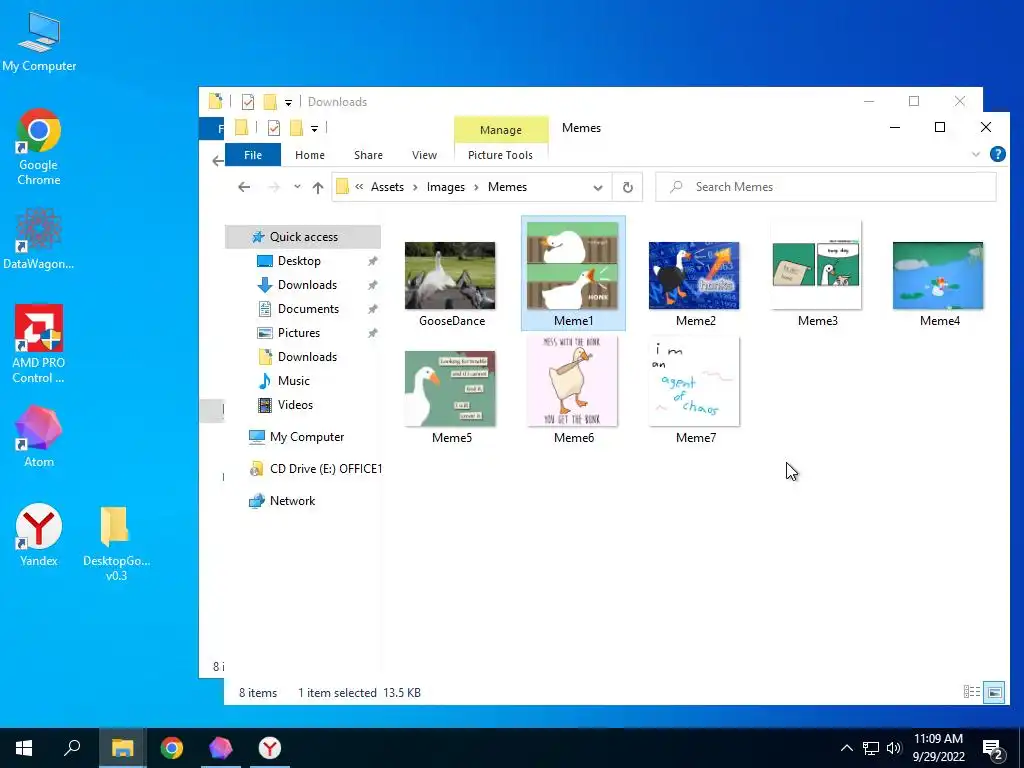Open Videos in navigation pane
This screenshot has height=768, width=1024.
point(295,405)
